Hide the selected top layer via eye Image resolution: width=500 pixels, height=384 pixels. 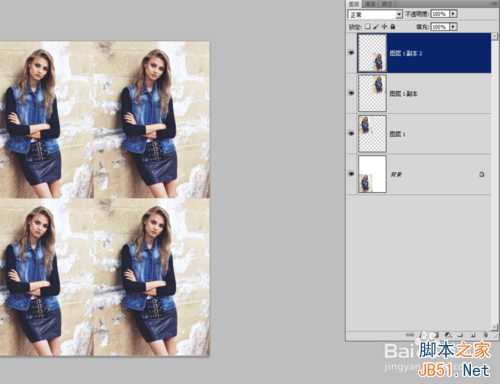[351, 53]
